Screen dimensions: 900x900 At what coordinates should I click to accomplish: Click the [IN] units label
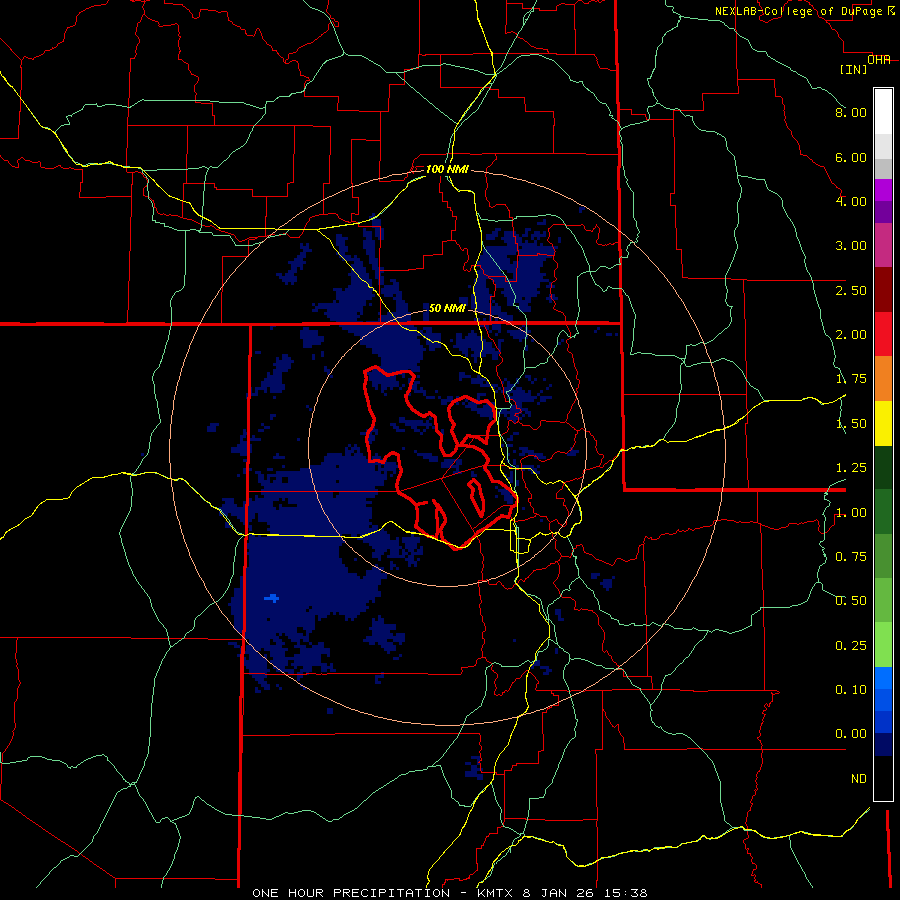853,69
